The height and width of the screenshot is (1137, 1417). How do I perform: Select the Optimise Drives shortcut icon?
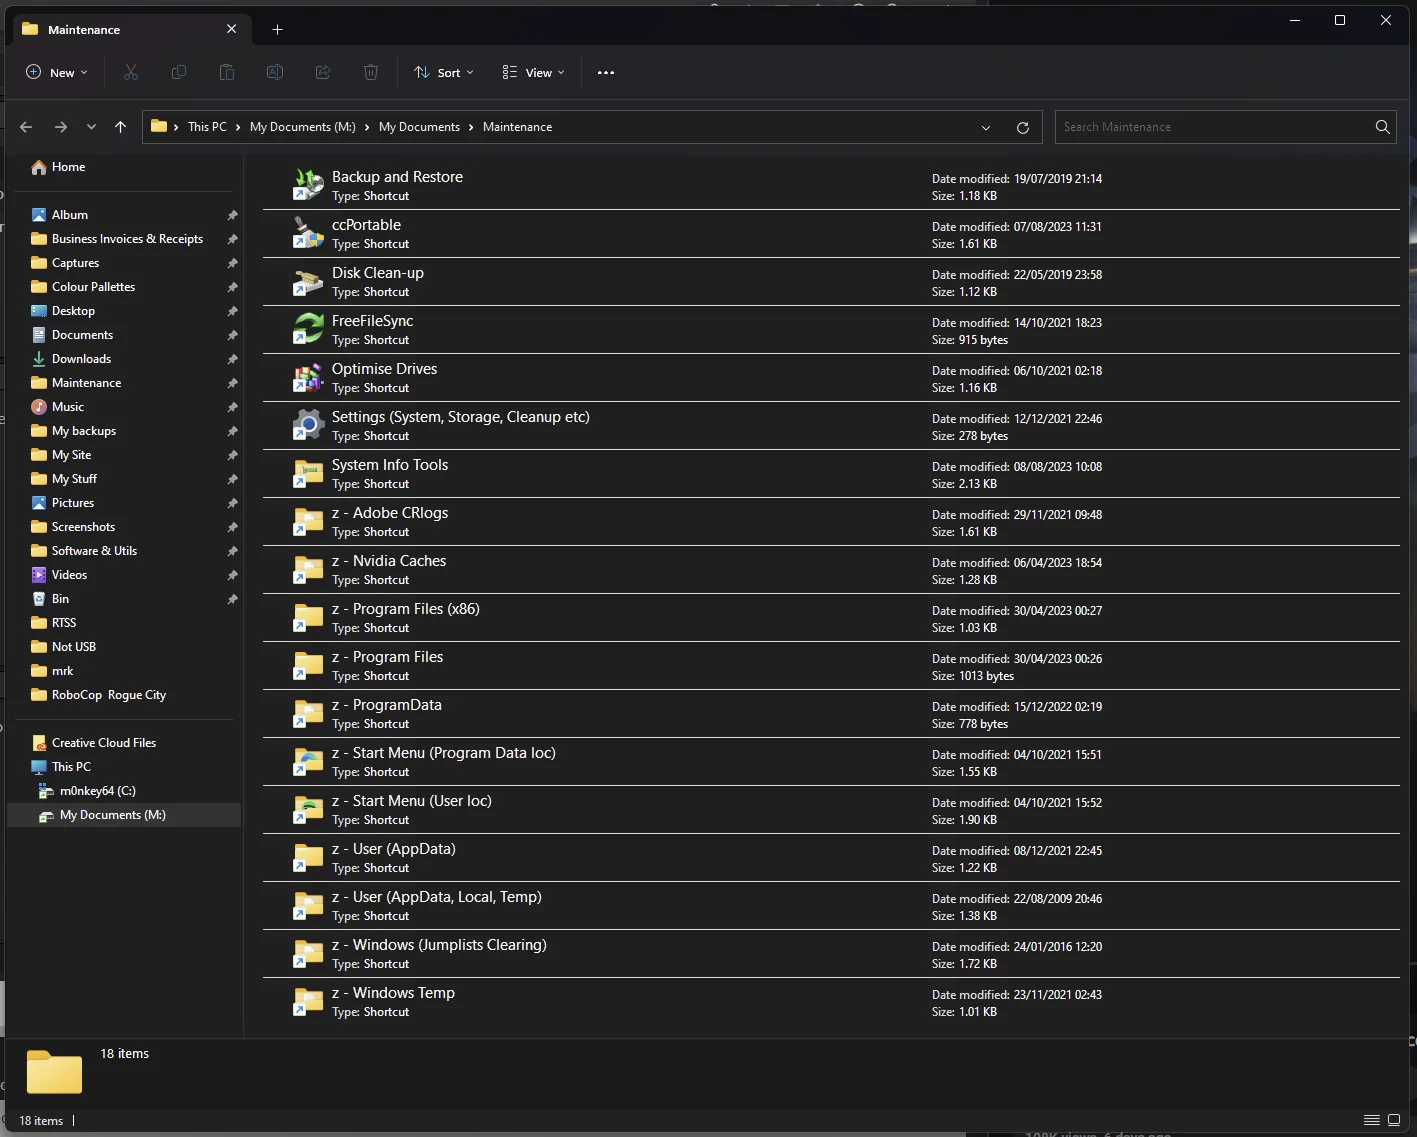(x=308, y=377)
